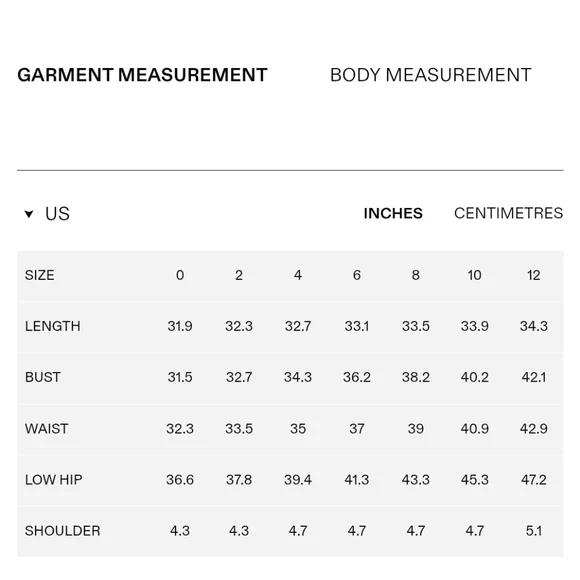Select size 12 column header

[533, 275]
